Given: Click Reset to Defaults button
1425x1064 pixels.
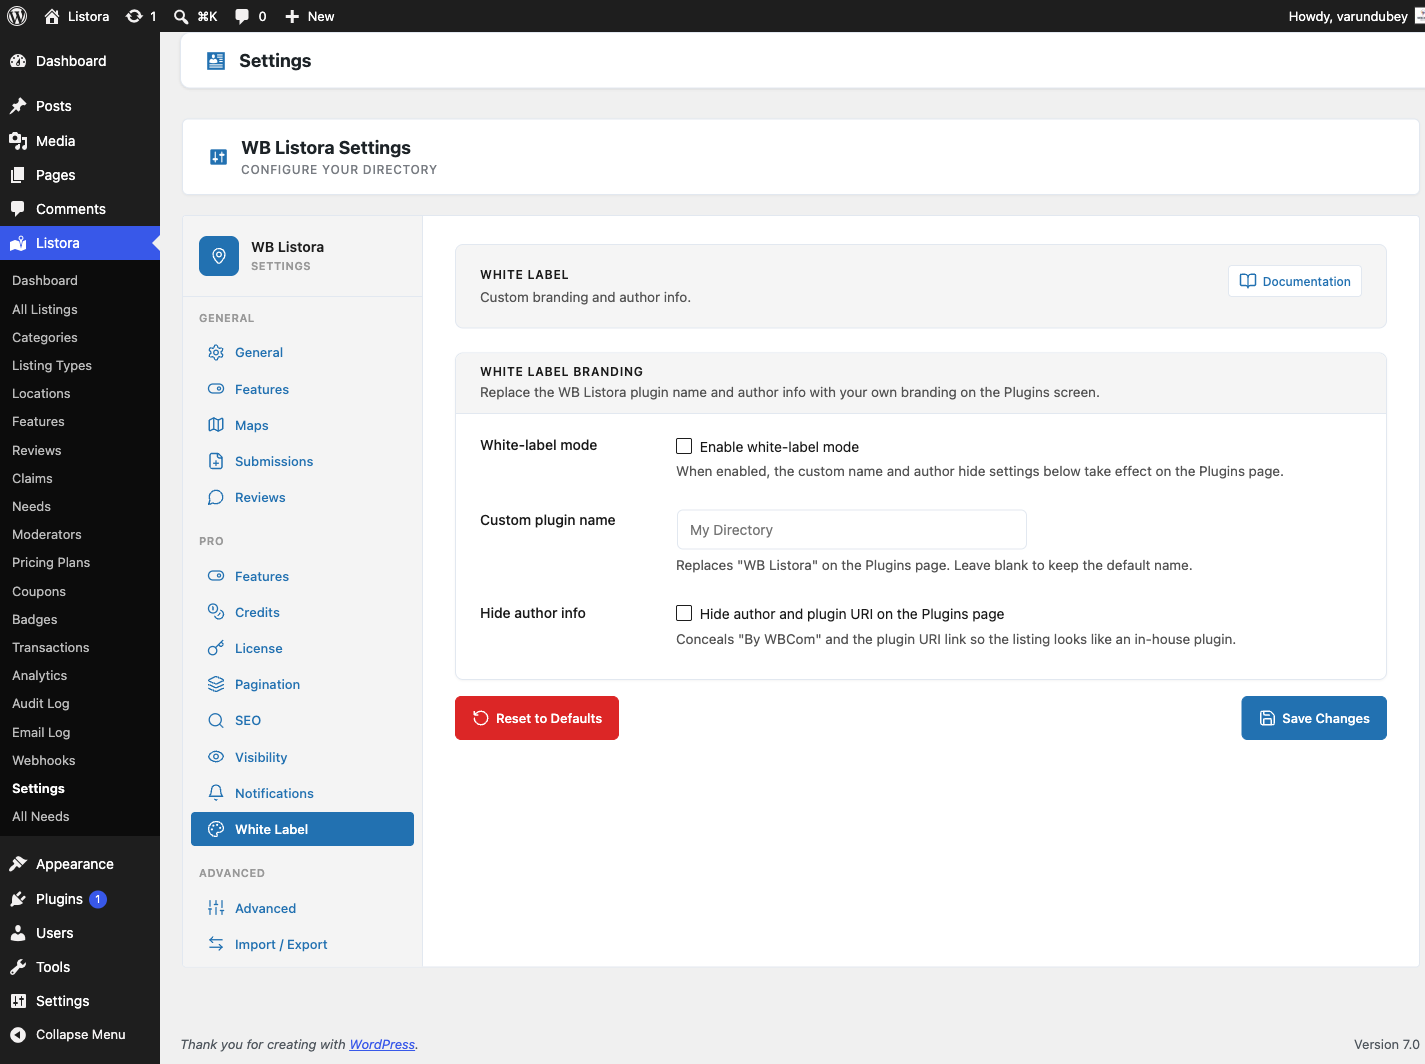Looking at the screenshot, I should (x=537, y=718).
